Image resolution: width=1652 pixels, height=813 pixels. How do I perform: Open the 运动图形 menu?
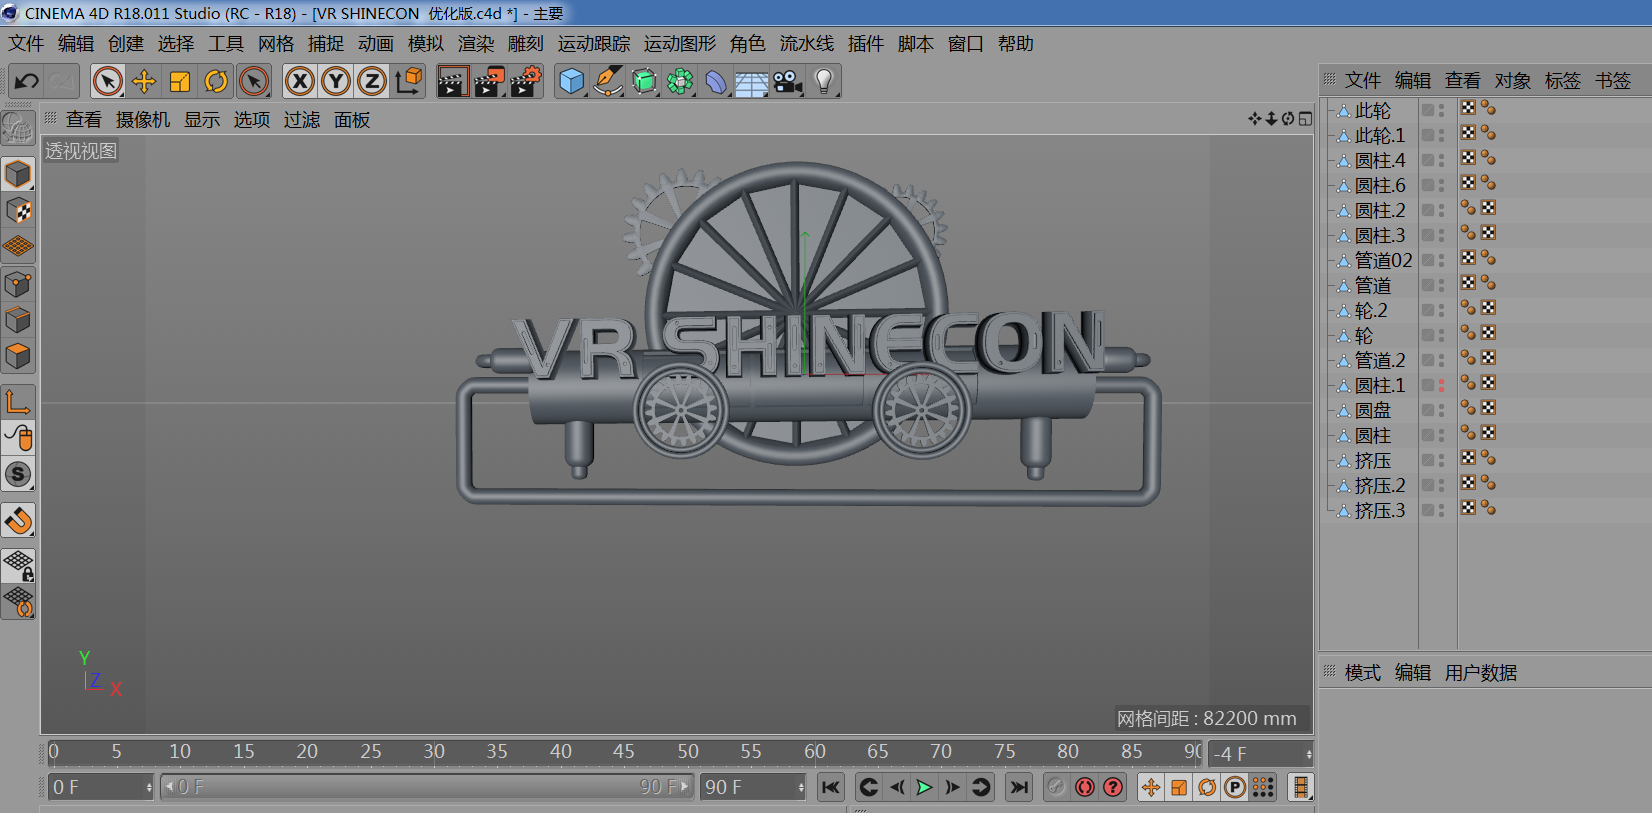click(x=680, y=44)
